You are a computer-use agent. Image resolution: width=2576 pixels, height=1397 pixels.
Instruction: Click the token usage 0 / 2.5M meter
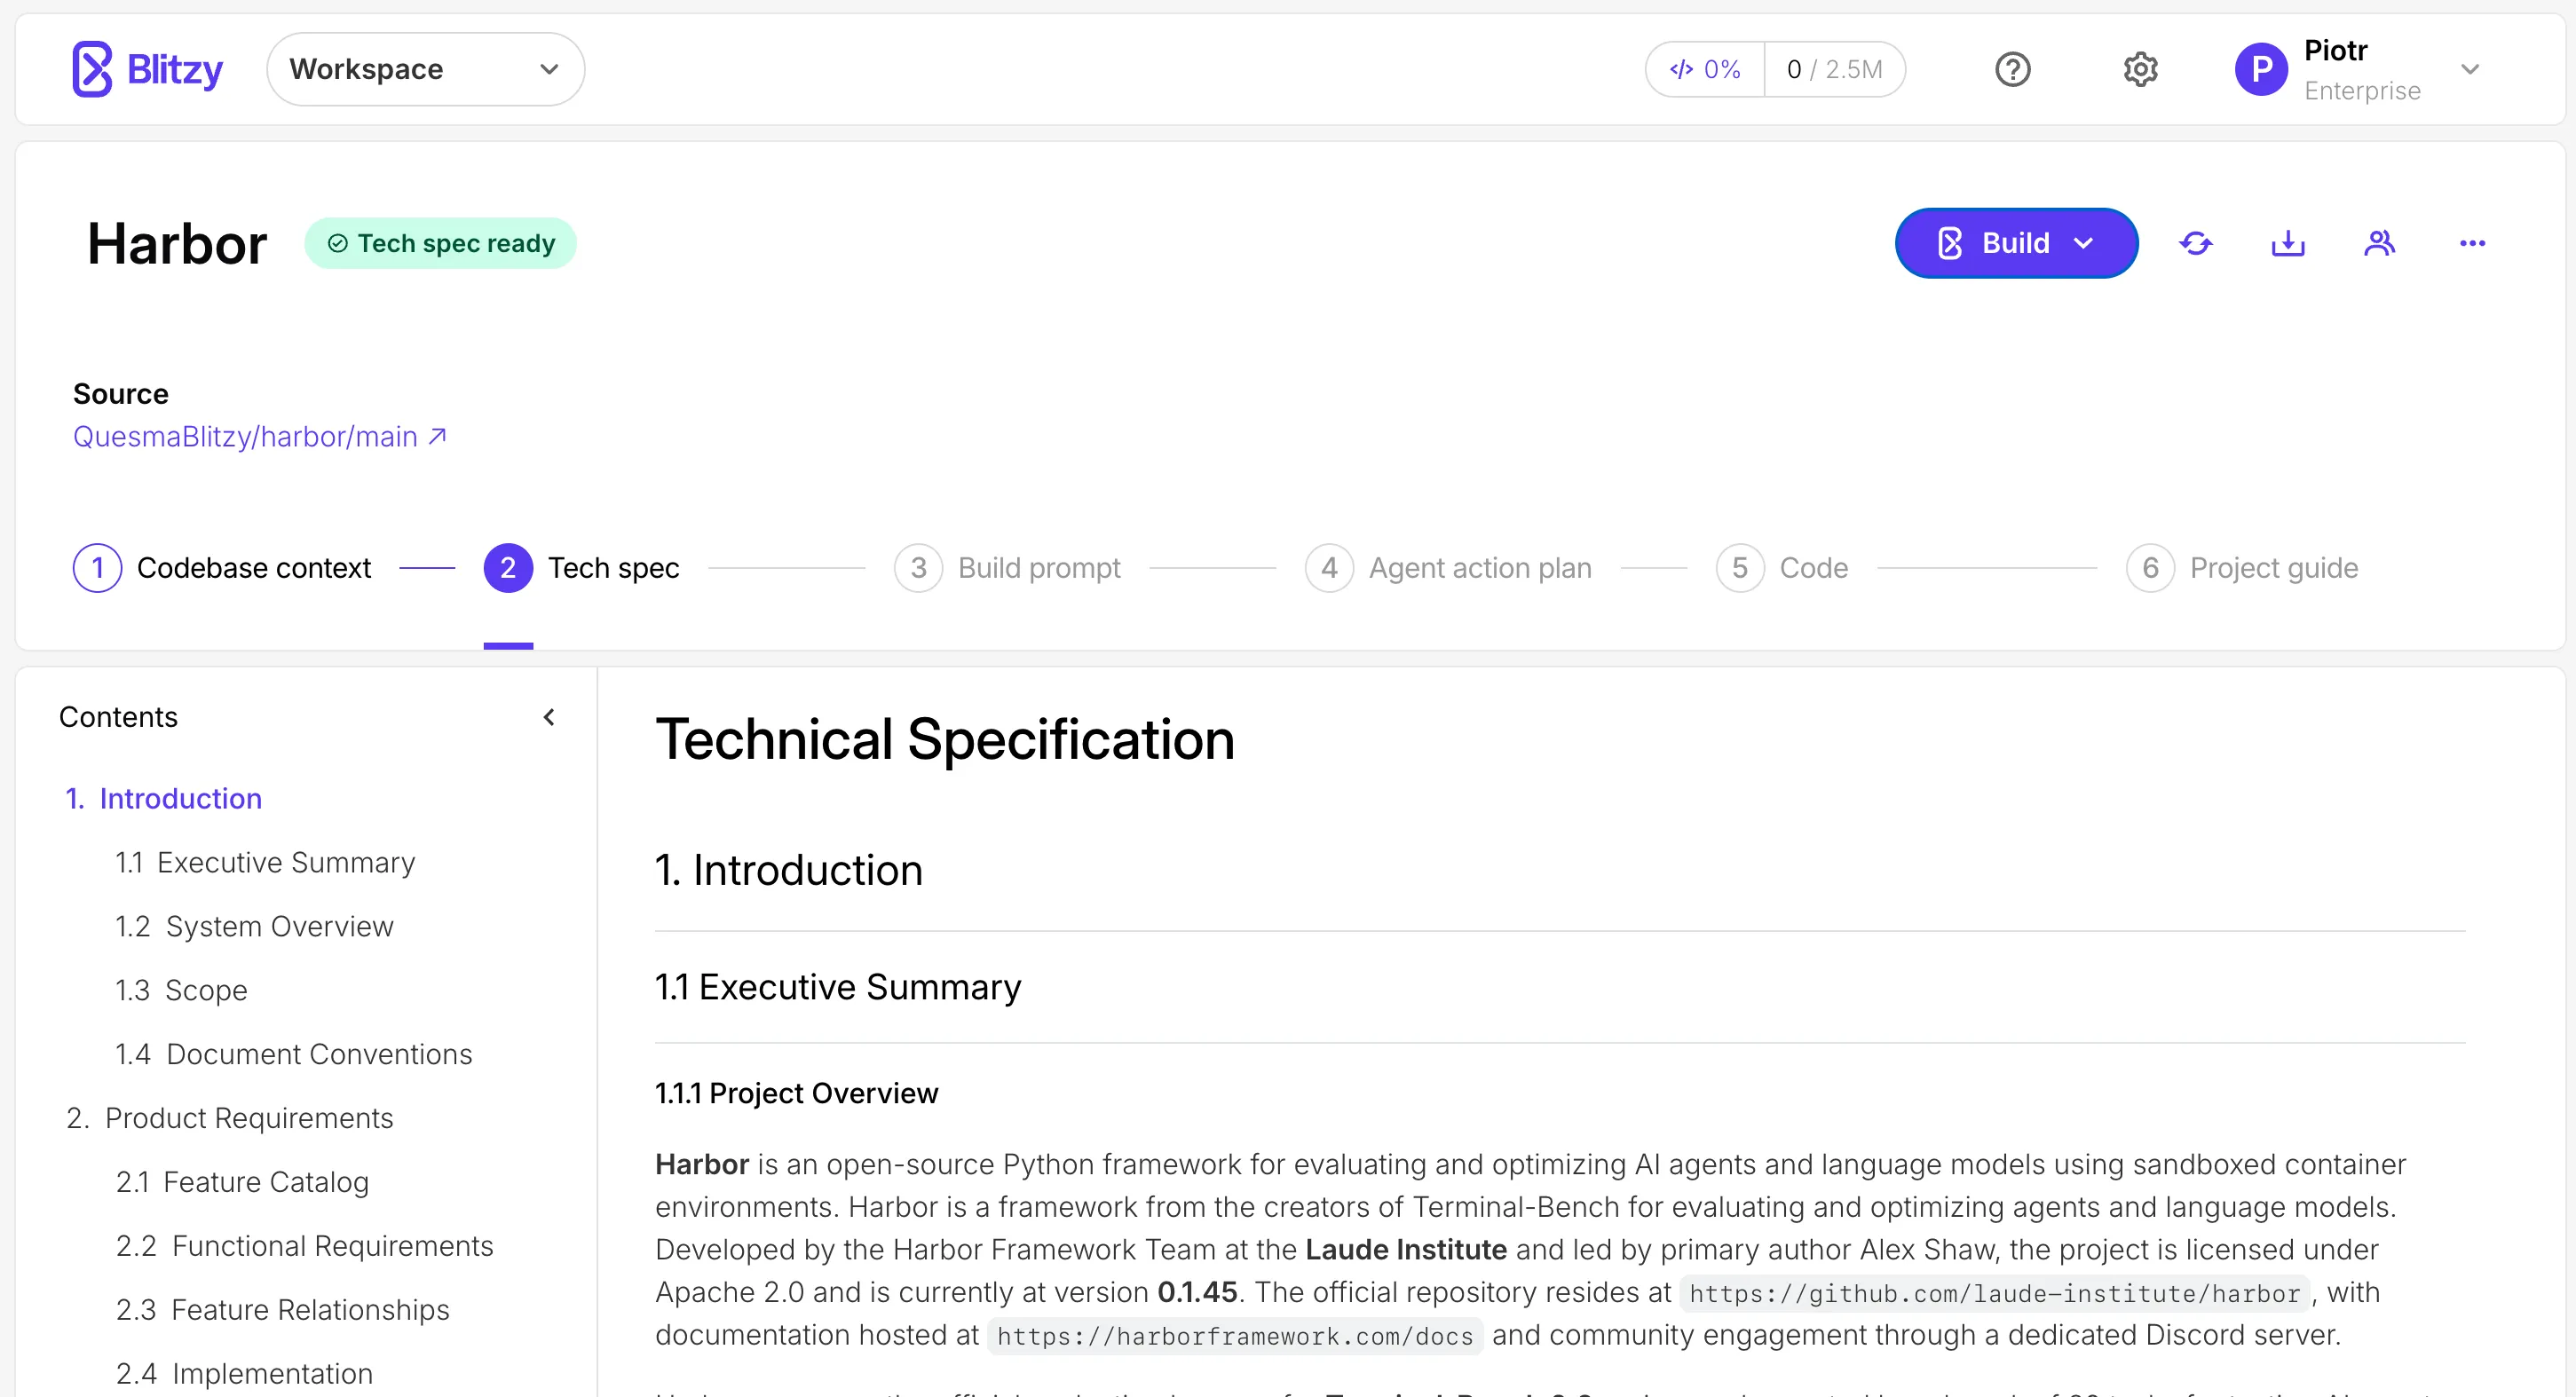[1836, 68]
